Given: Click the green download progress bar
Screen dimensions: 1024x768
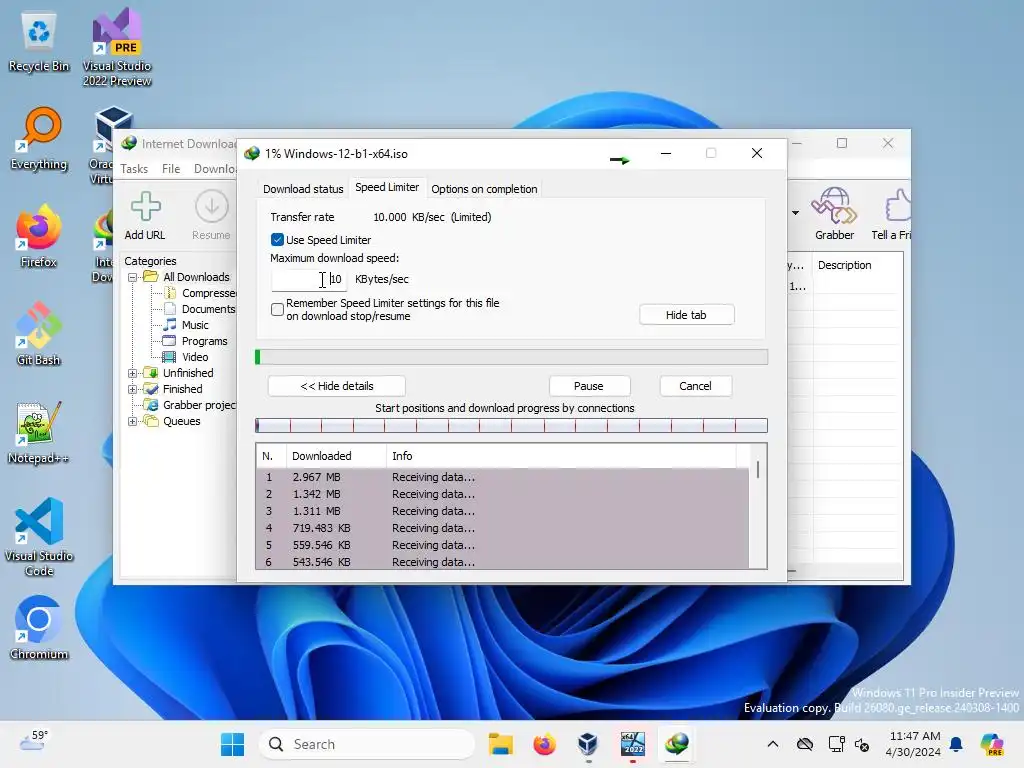Looking at the screenshot, I should [511, 357].
